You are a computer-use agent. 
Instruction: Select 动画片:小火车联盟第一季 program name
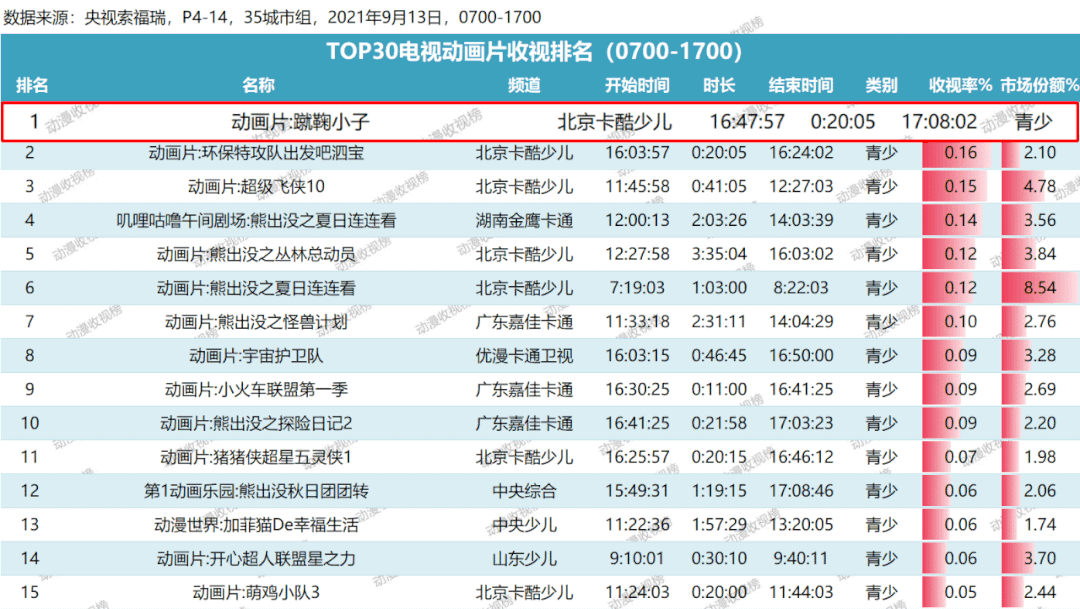(x=256, y=390)
